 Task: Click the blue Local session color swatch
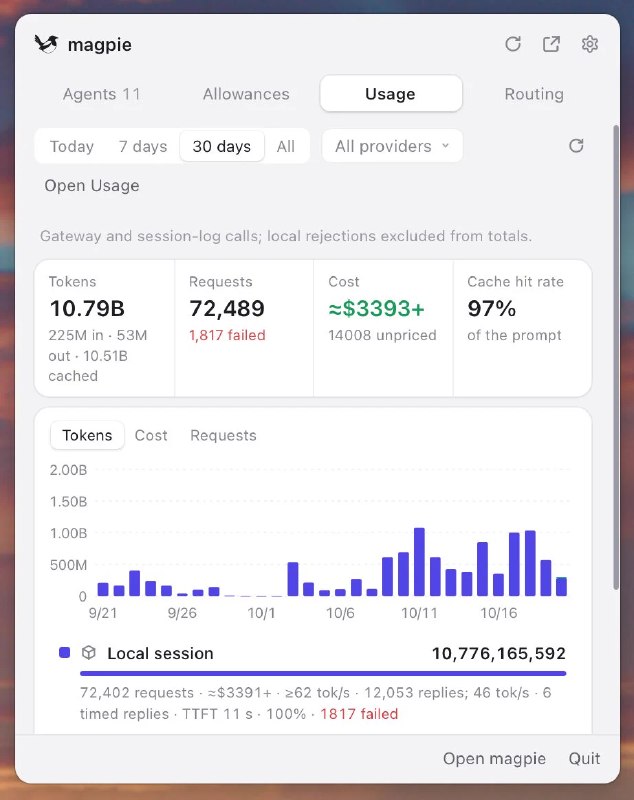click(64, 653)
